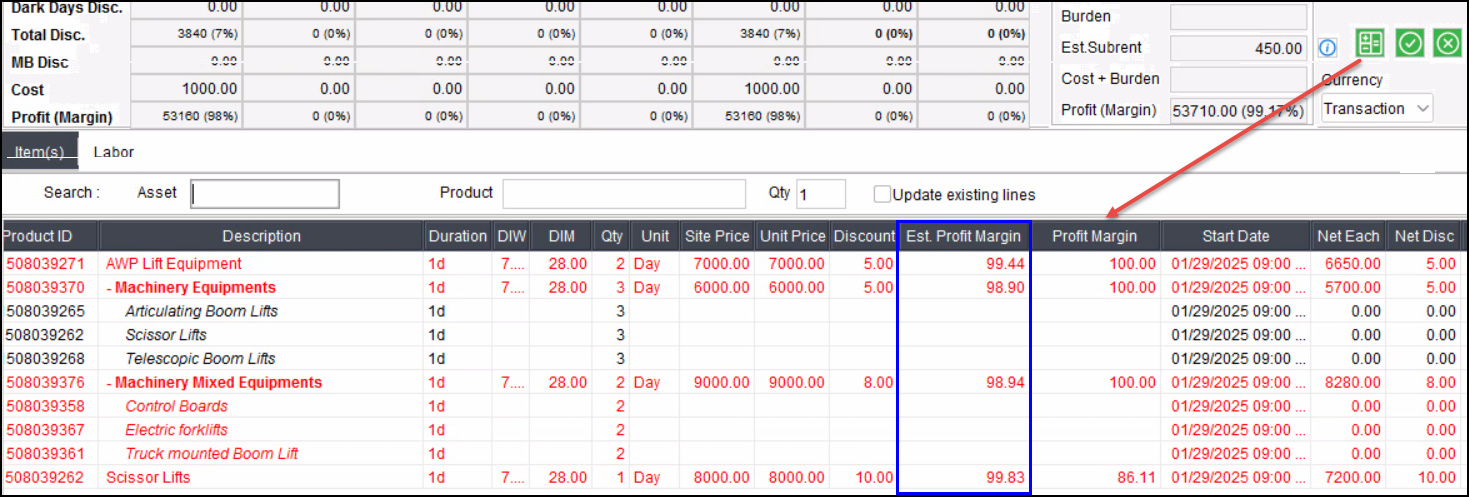Click the Product search input field
Viewport: 1469px width, 497px height.
pos(624,194)
